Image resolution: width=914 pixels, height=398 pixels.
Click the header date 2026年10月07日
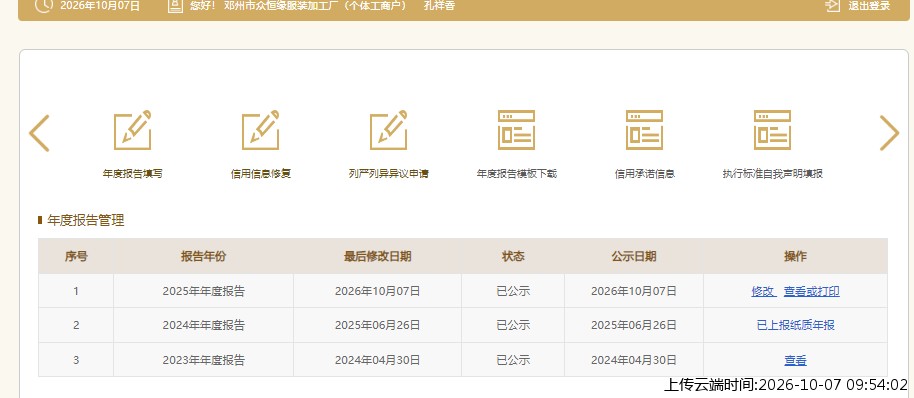coord(100,6)
